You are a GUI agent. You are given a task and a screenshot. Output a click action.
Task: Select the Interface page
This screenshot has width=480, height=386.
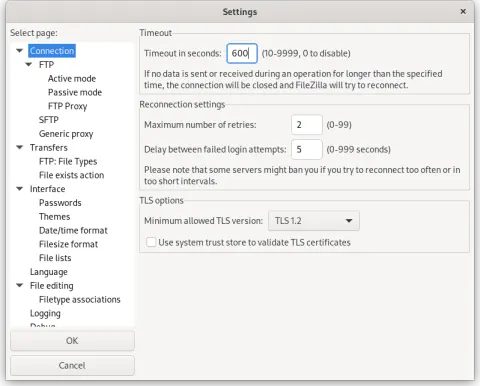pyautogui.click(x=48, y=189)
